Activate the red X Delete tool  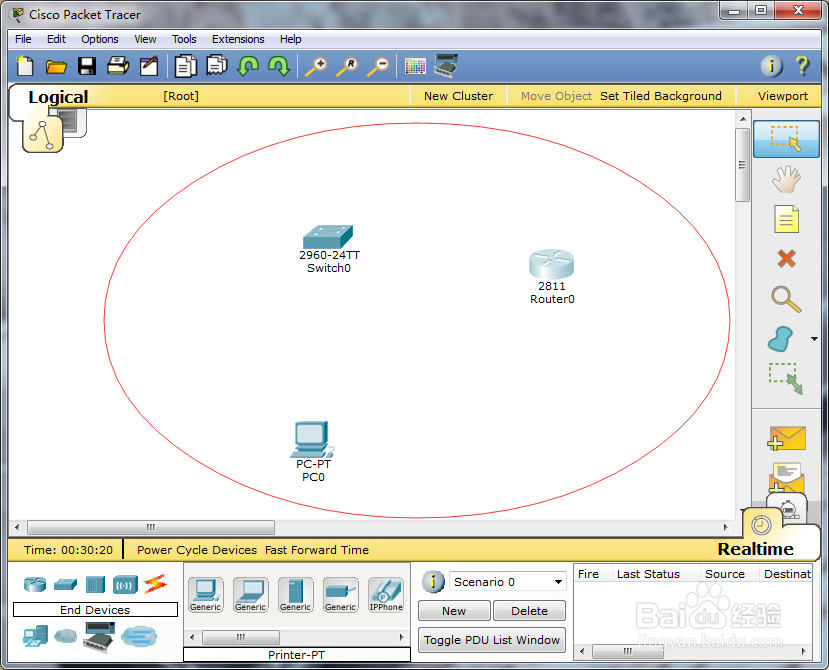pyautogui.click(x=786, y=259)
